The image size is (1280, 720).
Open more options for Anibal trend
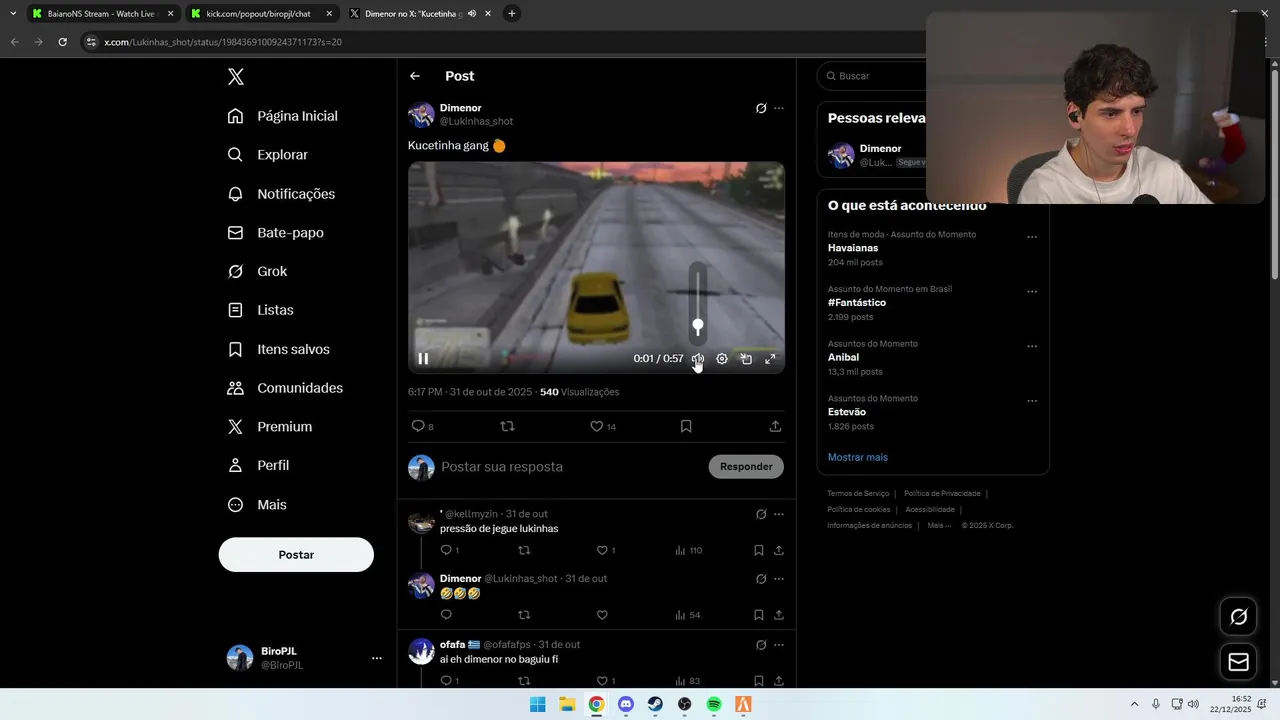coord(1032,346)
